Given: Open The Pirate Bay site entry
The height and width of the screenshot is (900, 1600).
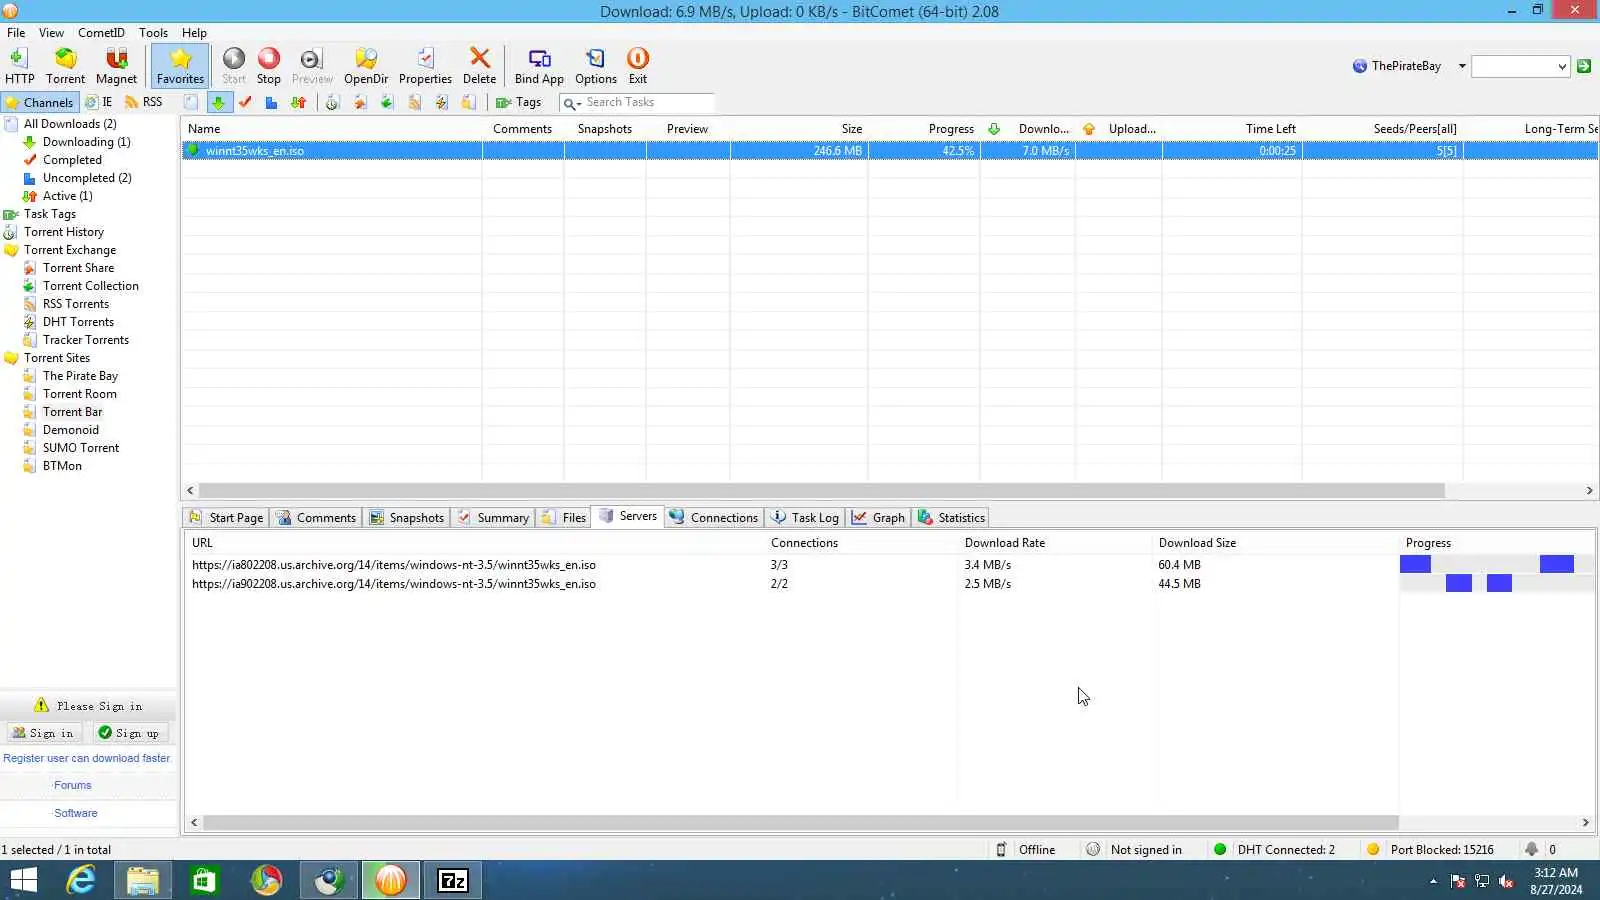Looking at the screenshot, I should point(80,376).
